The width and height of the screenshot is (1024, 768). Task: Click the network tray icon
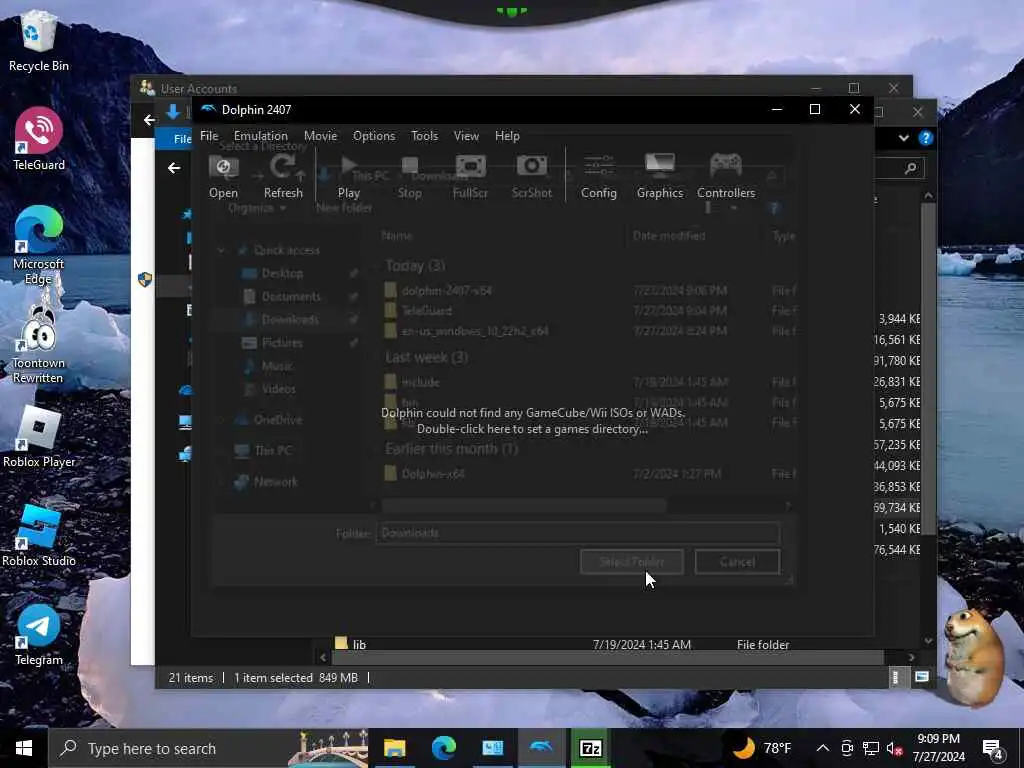pyautogui.click(x=871, y=748)
